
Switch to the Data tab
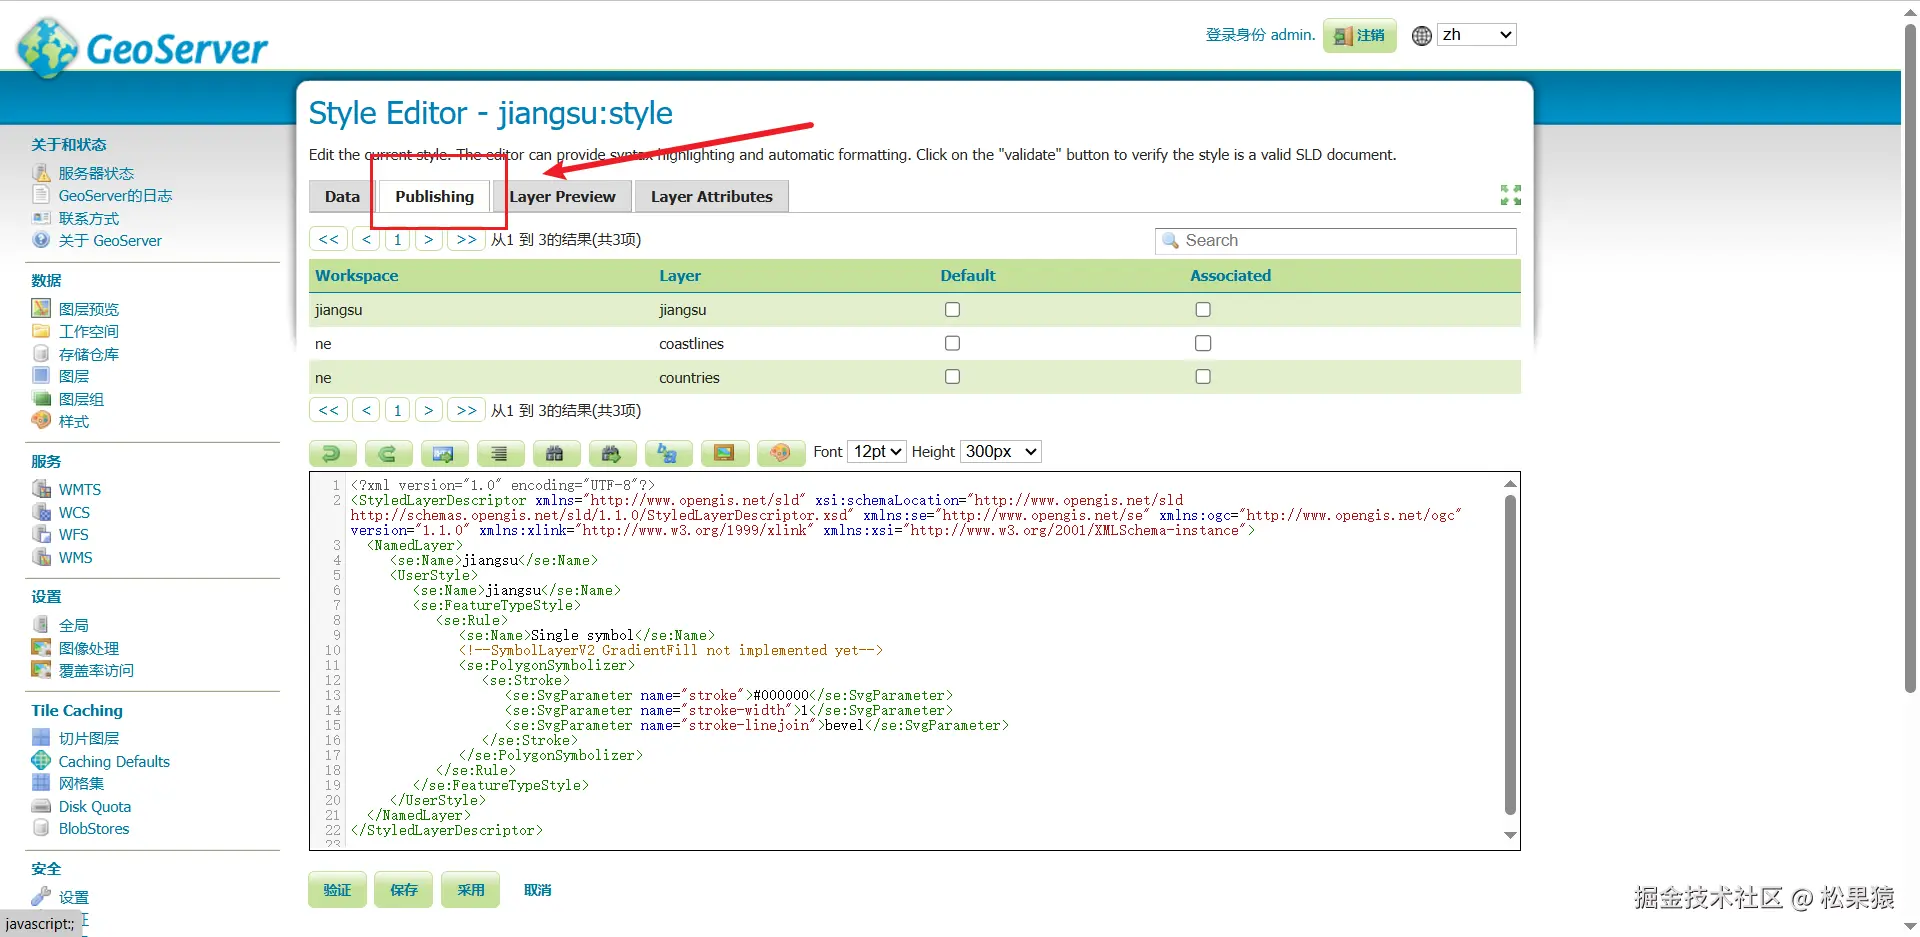tap(342, 197)
